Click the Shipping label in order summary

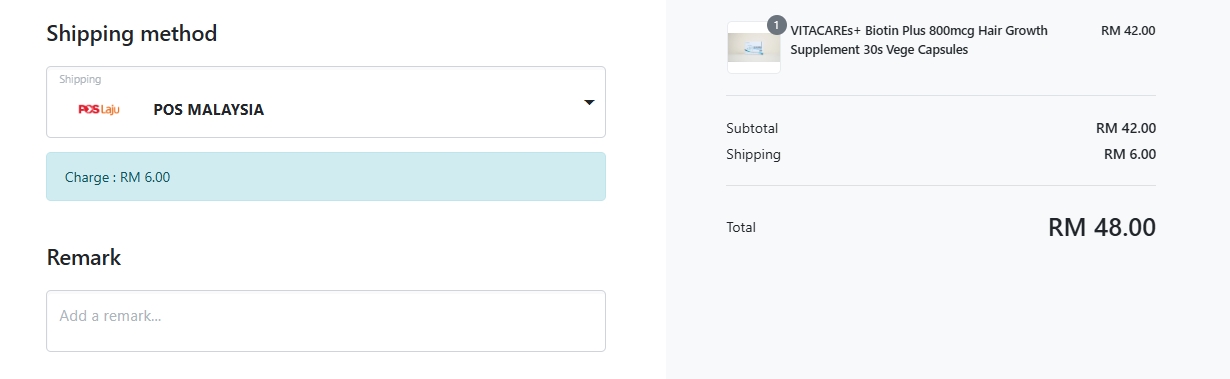753,154
